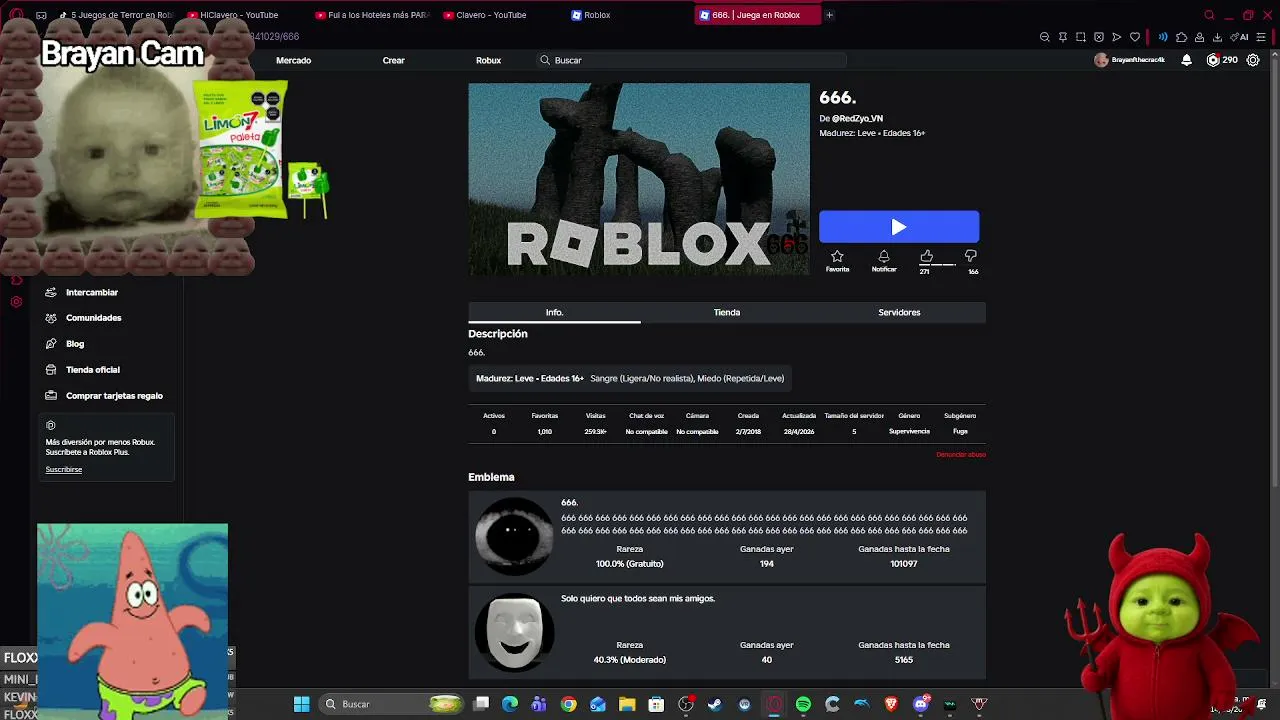
Task: Open Intercambiar in the left sidebar
Action: (92, 293)
